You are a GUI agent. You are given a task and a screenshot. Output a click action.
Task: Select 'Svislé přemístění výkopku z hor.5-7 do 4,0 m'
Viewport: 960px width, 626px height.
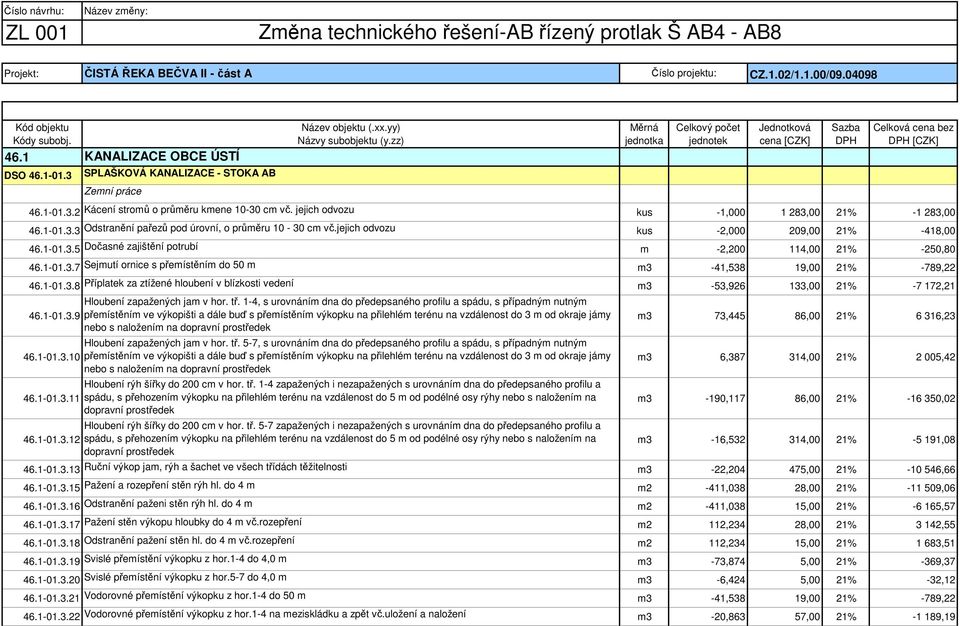[186, 578]
